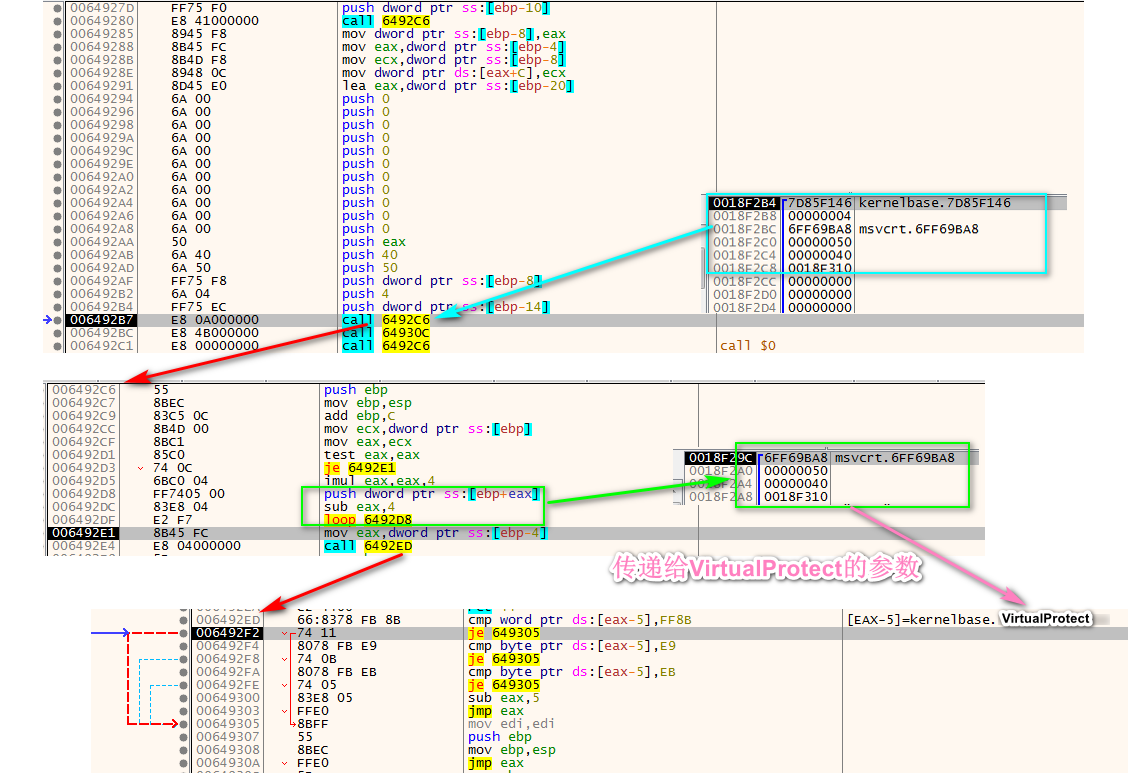Toggle breakpoint dot at address 00649280
This screenshot has width=1128, height=782.
(x=58, y=22)
